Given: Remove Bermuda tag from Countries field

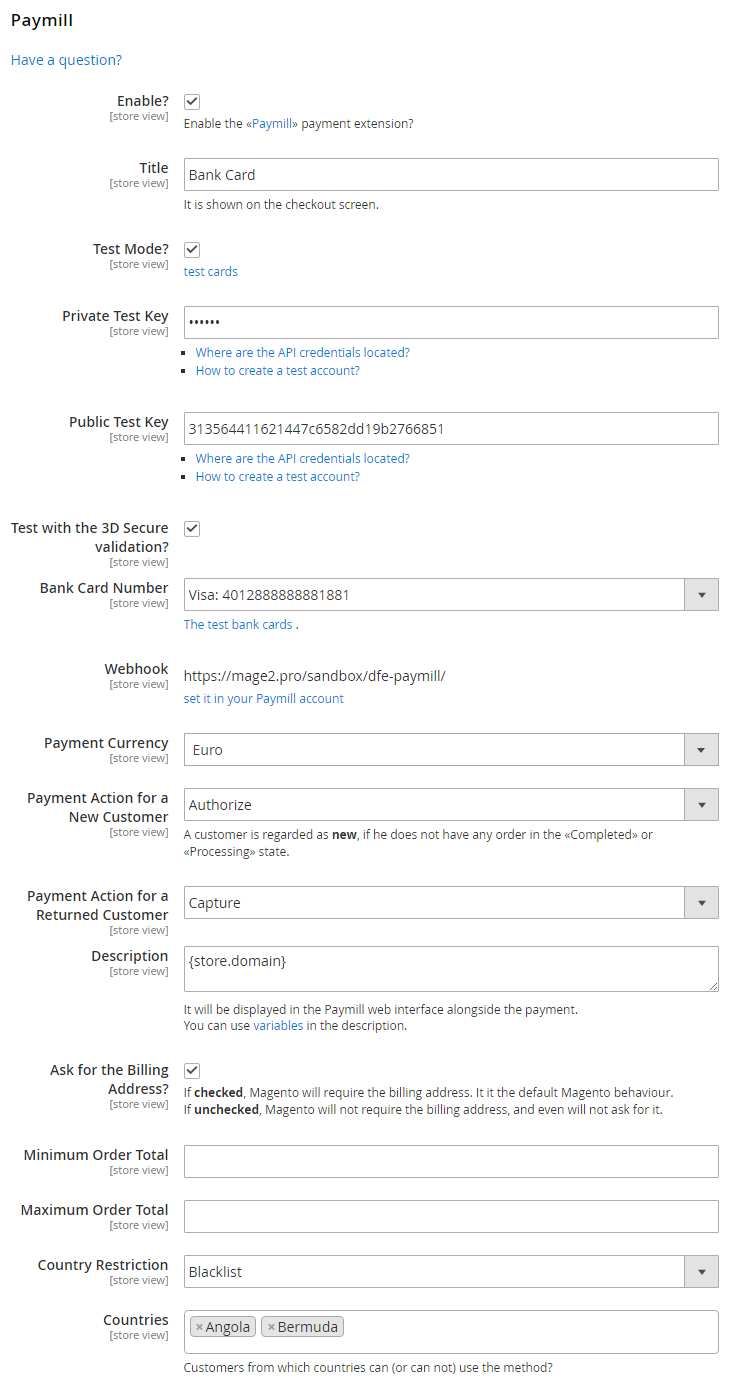Looking at the screenshot, I should pos(271,1327).
